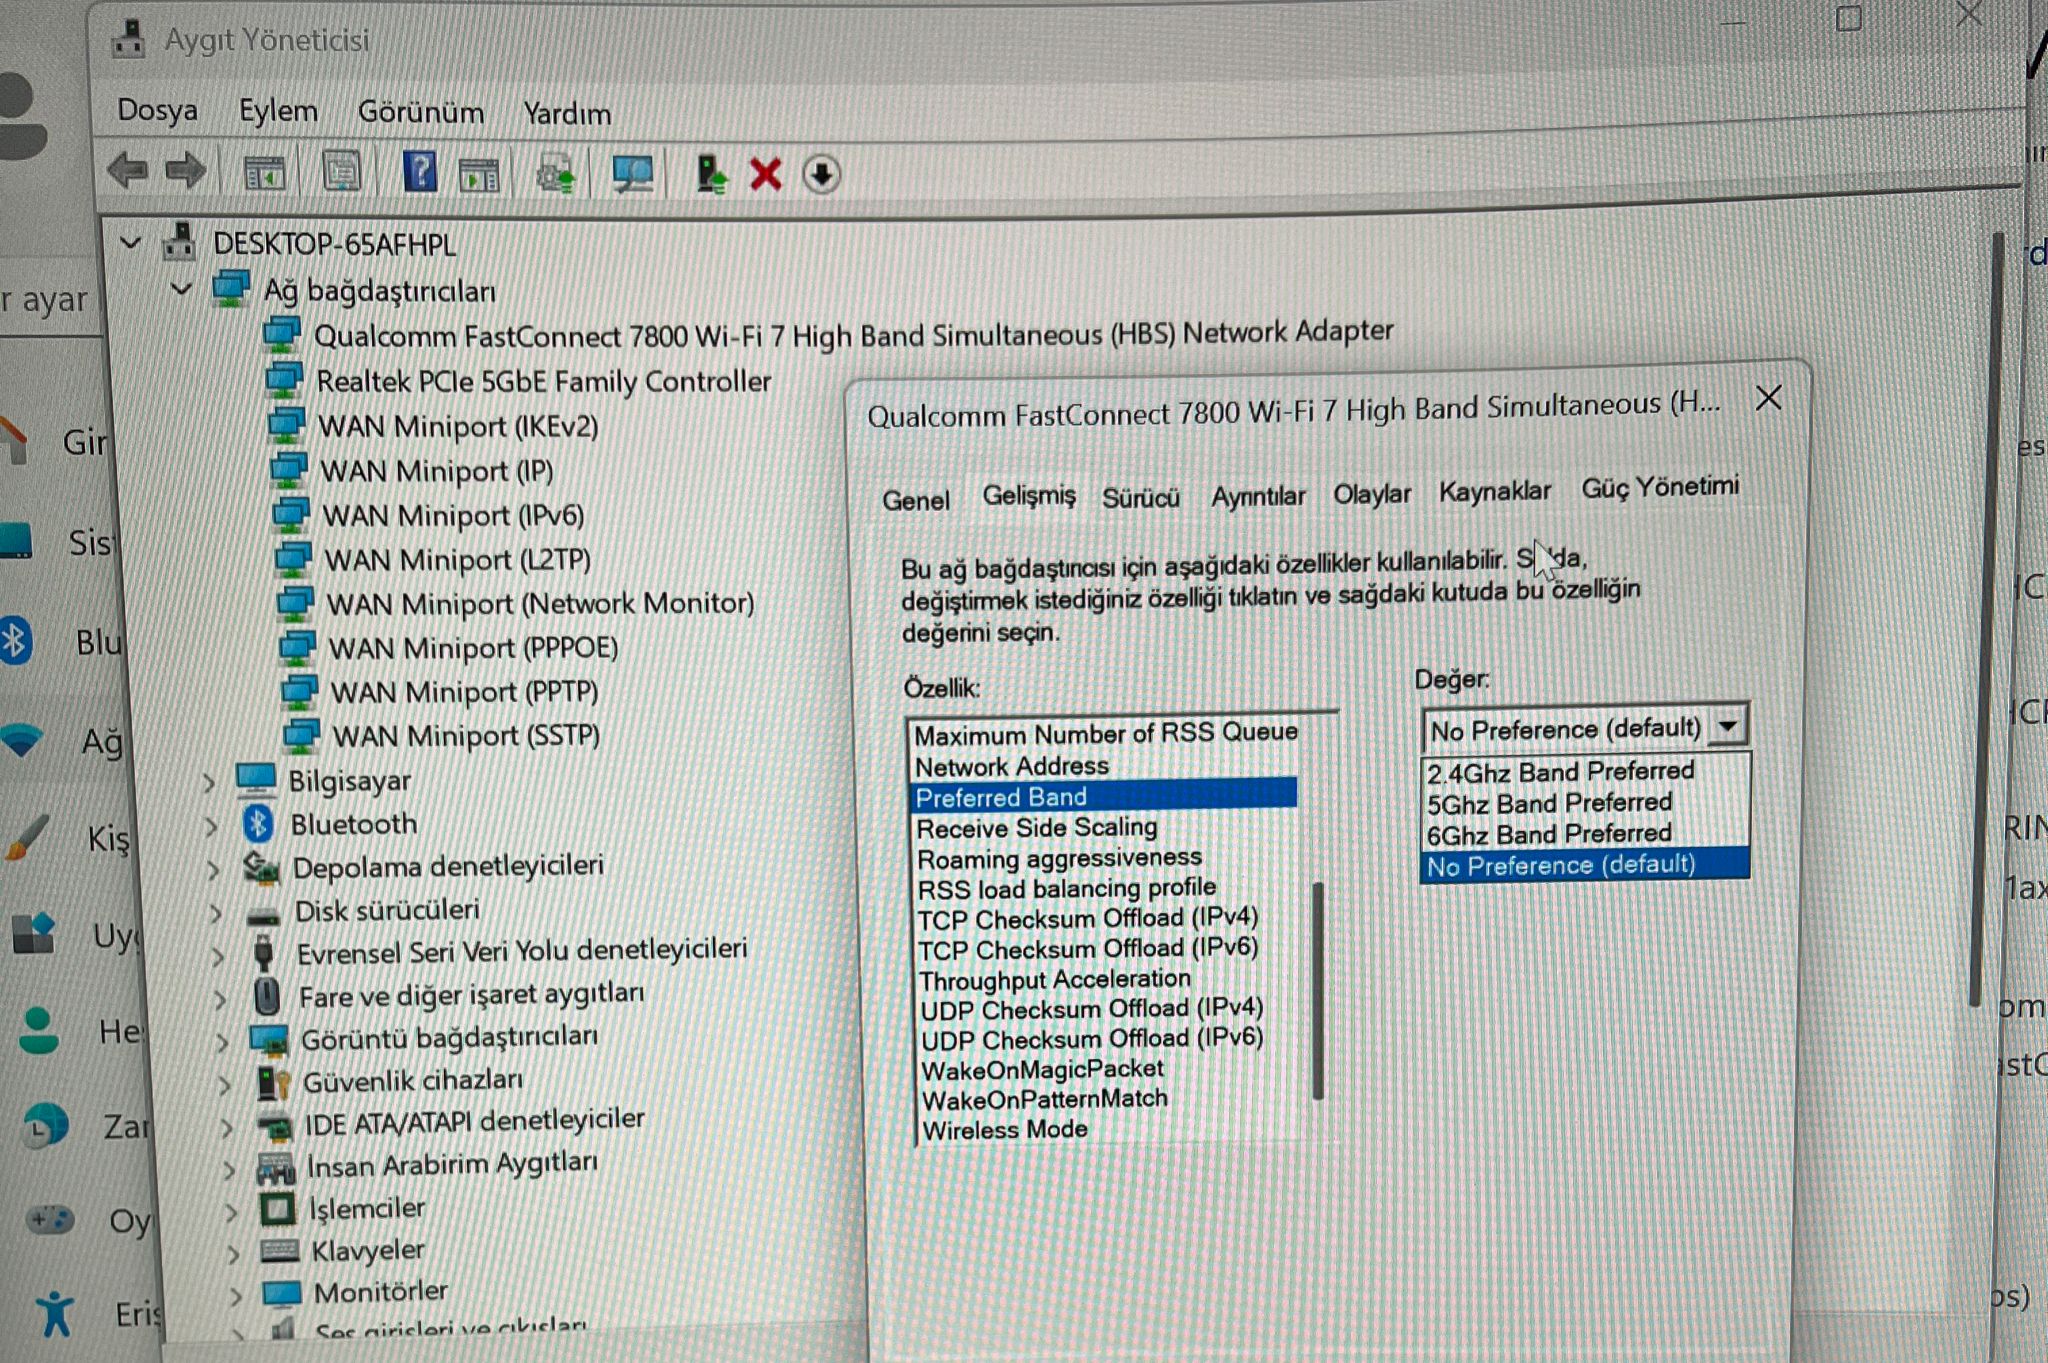Select Realtek PCIe 5GbE Family Controller
Viewport: 2048px width, 1363px height.
tap(543, 381)
